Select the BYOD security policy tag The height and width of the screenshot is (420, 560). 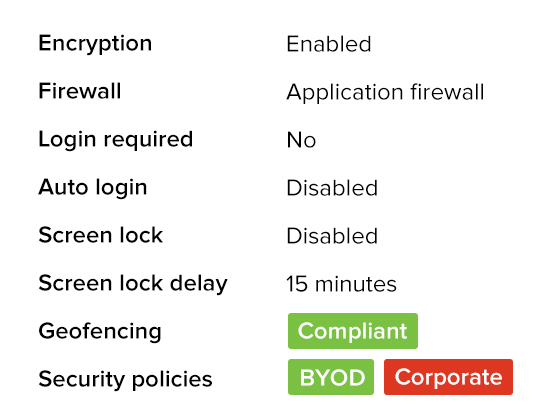[331, 377]
